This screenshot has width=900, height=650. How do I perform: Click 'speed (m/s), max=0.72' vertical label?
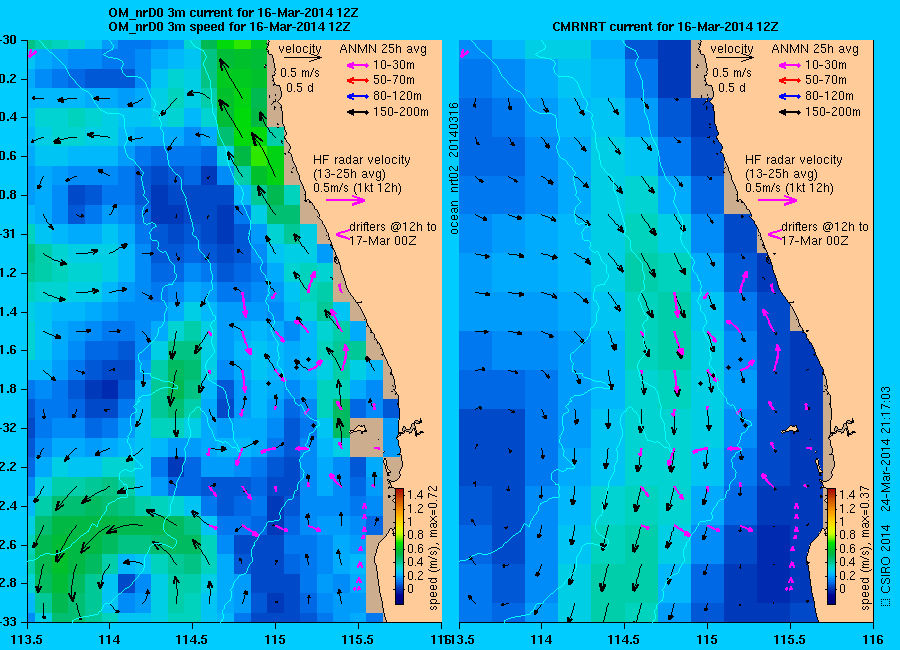coord(433,548)
